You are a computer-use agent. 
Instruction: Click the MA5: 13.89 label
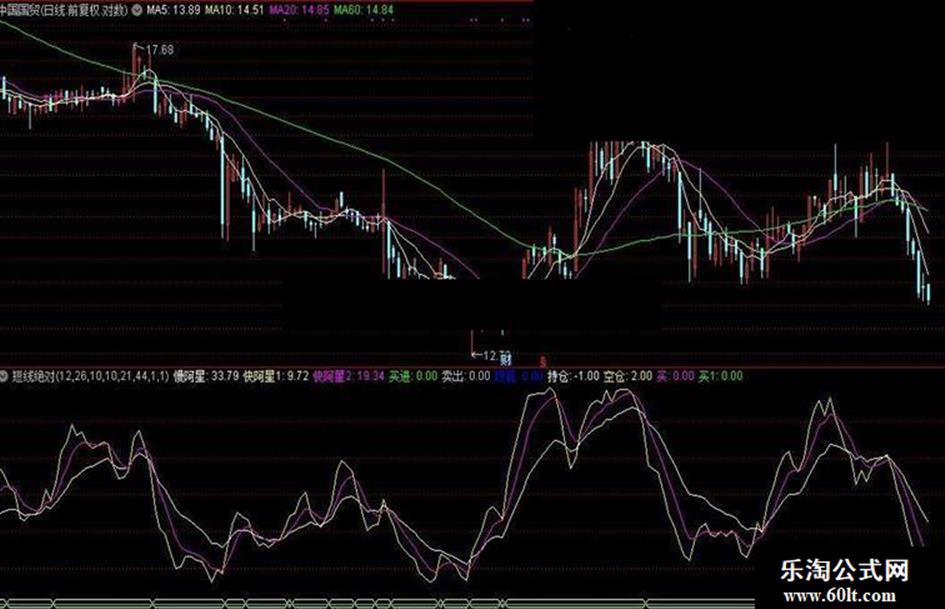coord(173,10)
